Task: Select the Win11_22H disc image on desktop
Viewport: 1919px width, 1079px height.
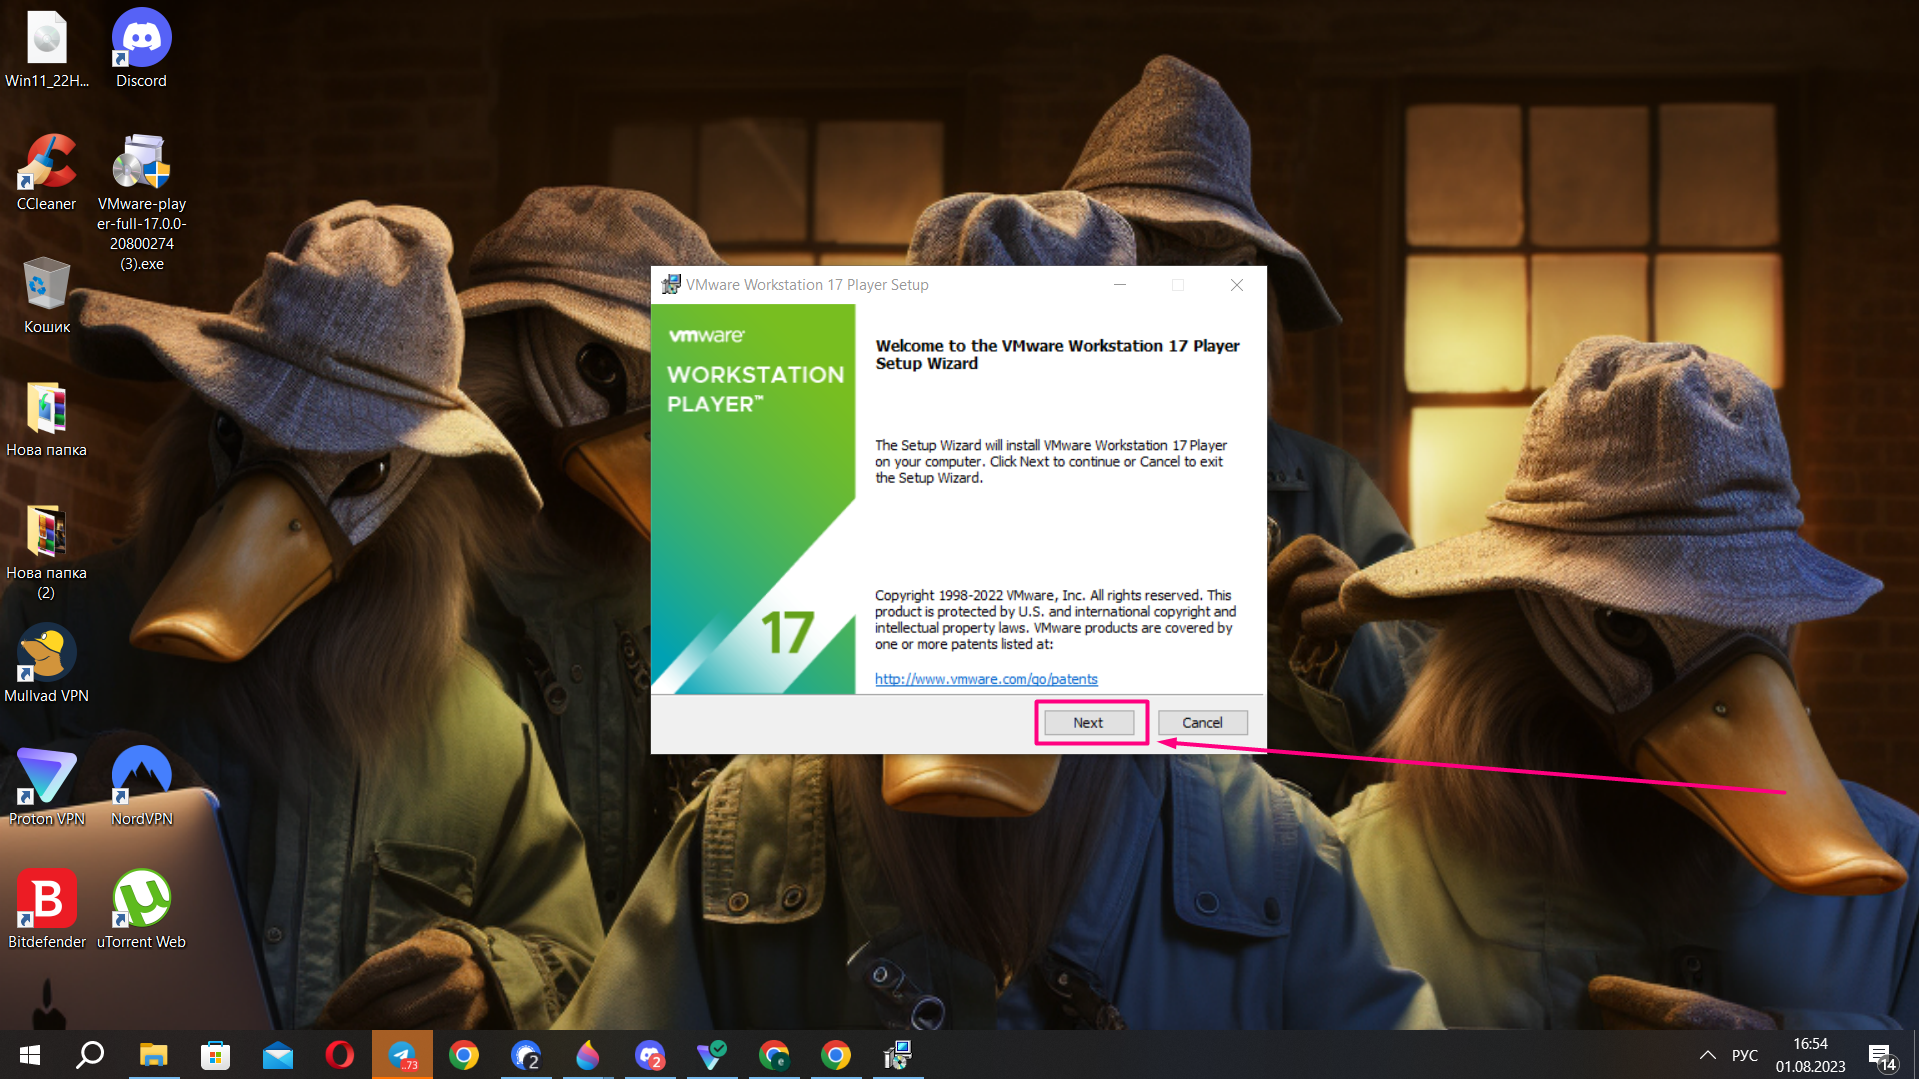Action: (46, 49)
